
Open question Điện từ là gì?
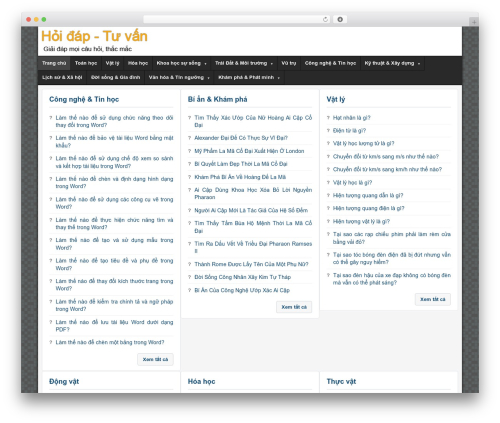pos(349,131)
